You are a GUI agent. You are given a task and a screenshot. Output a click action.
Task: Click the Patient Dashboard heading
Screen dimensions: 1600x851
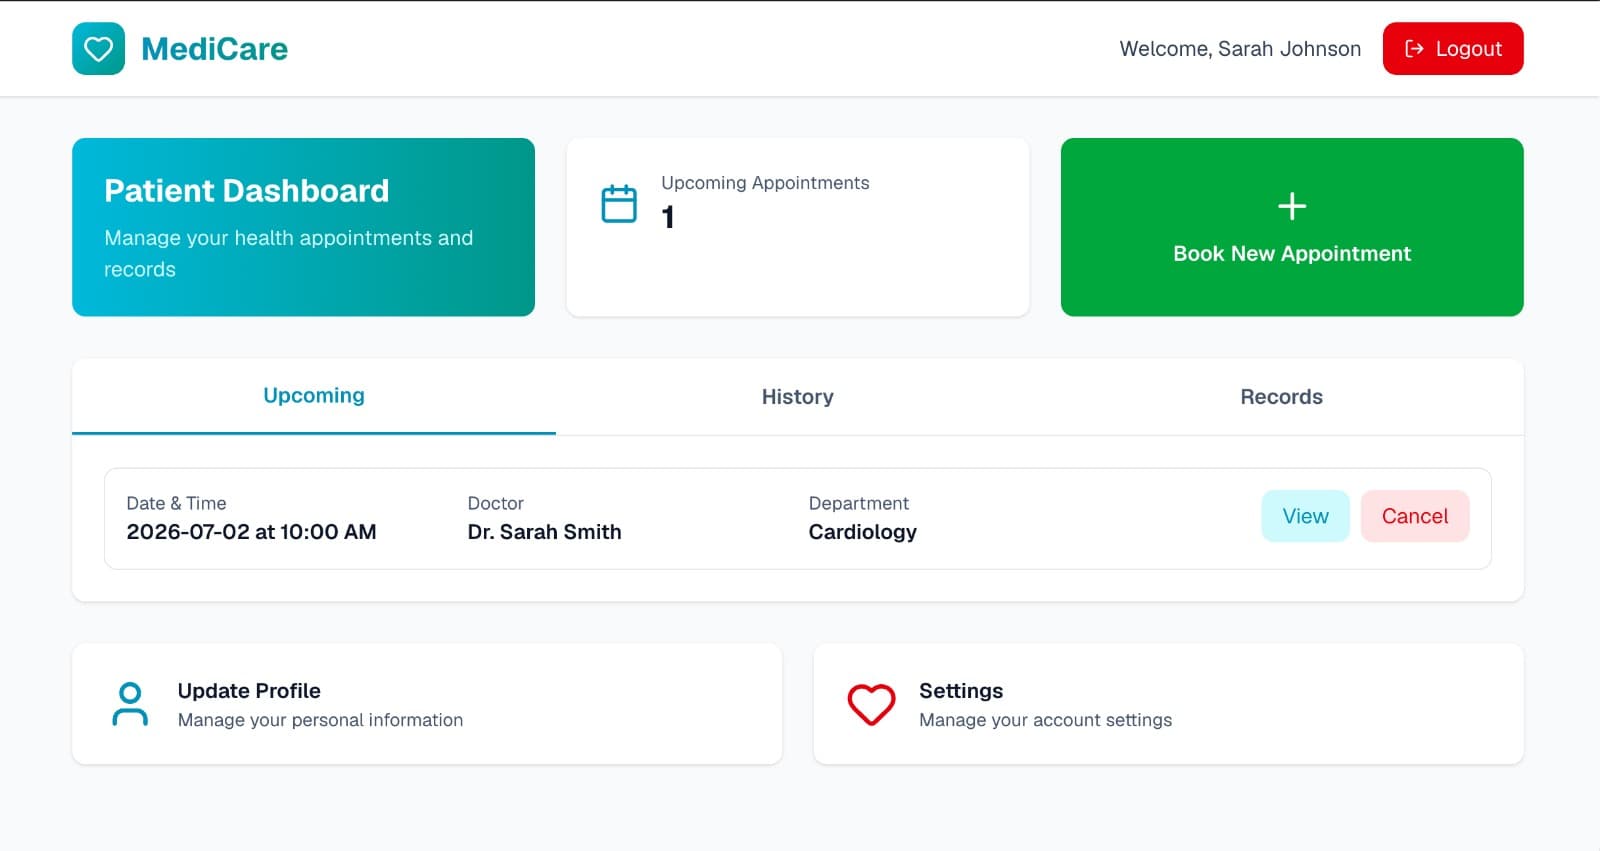pos(246,191)
